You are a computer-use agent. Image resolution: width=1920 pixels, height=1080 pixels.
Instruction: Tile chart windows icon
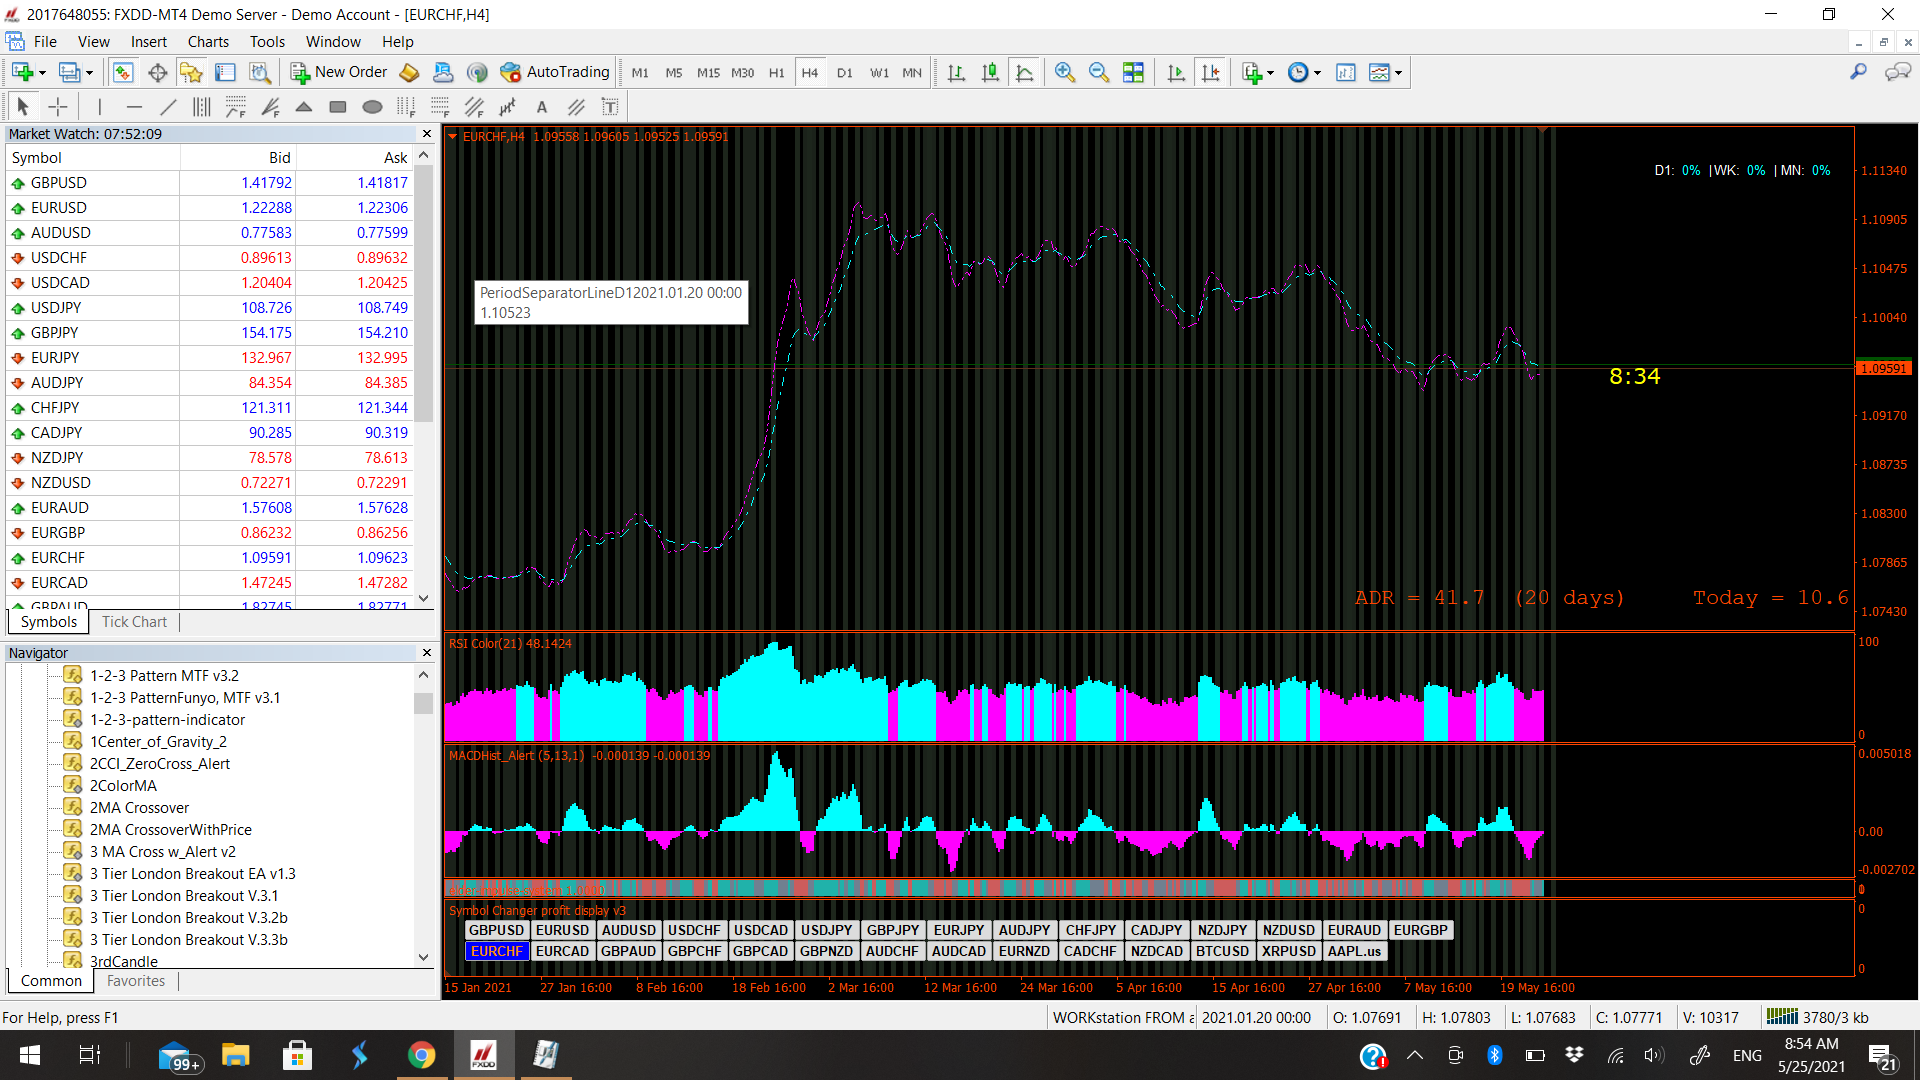(1133, 72)
